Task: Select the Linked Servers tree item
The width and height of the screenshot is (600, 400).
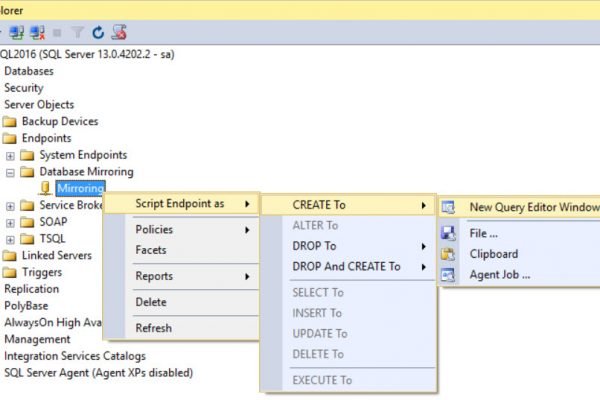Action: [x=55, y=256]
